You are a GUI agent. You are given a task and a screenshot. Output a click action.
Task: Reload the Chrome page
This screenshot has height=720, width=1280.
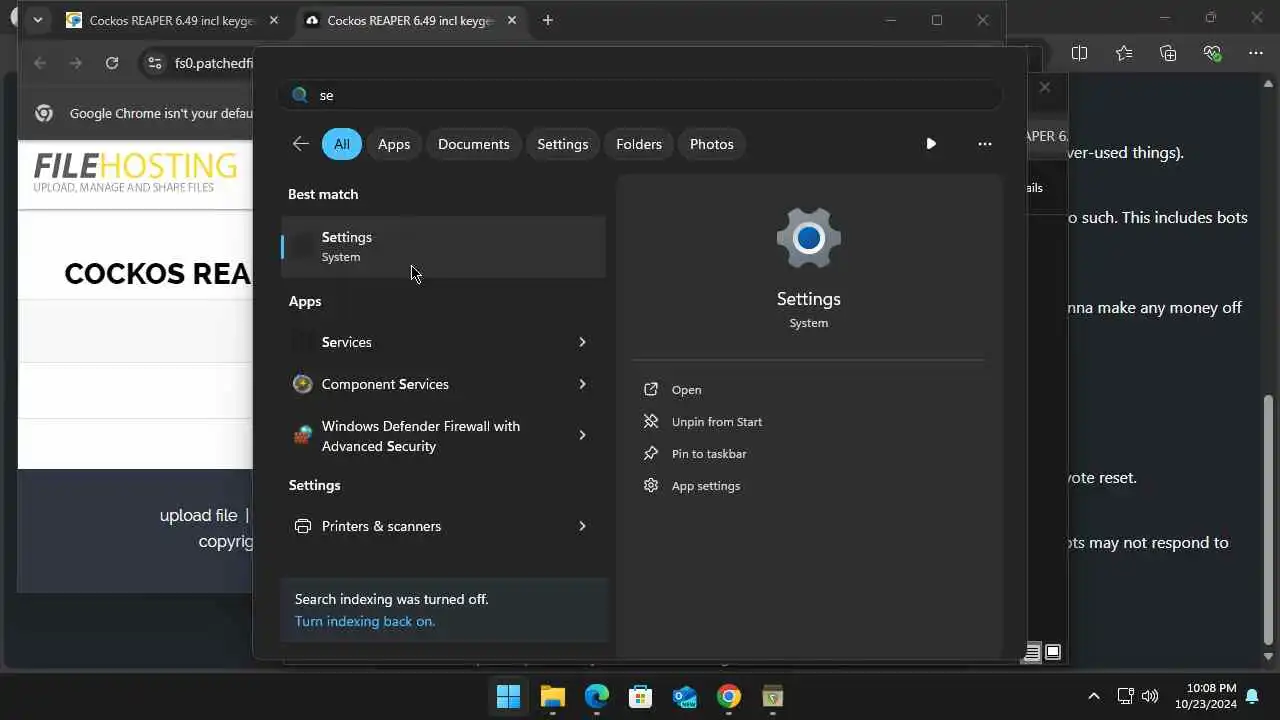point(112,63)
